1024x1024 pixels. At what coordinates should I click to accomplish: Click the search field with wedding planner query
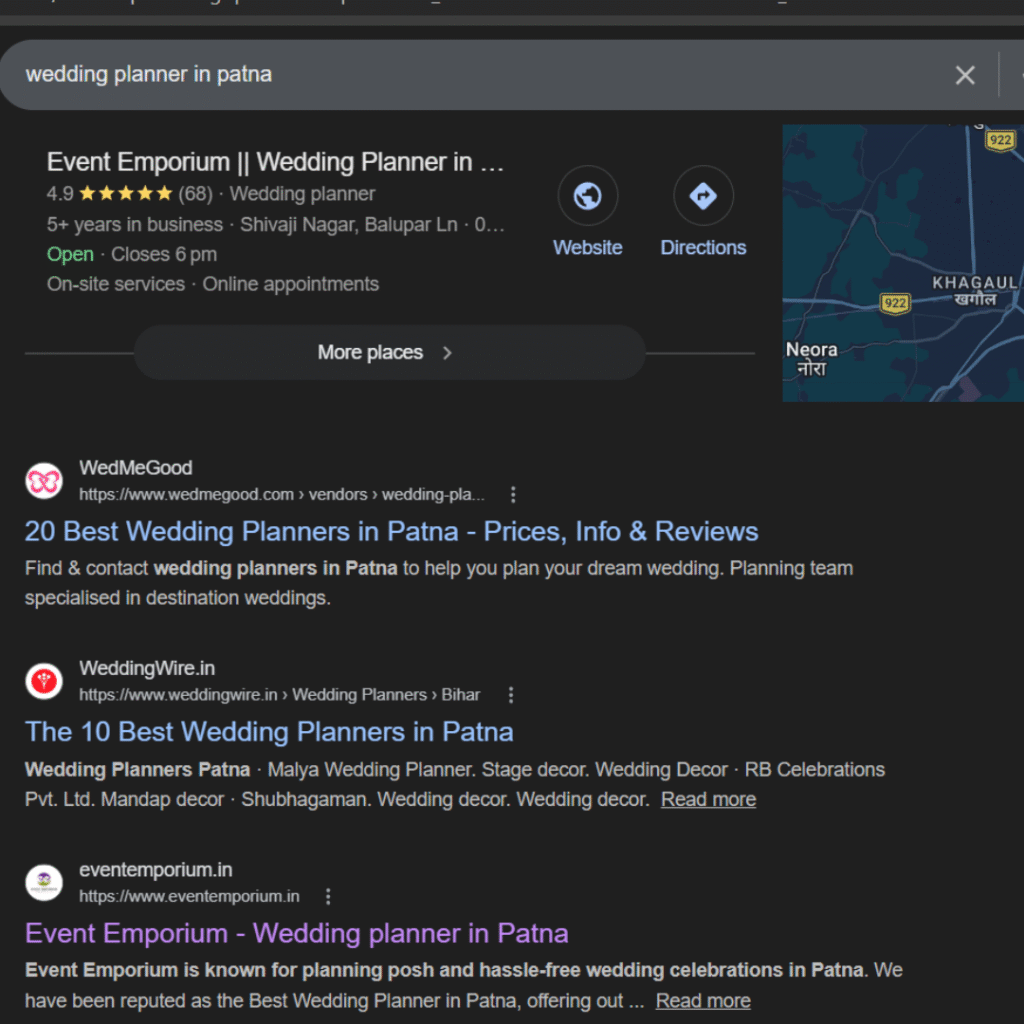coord(450,75)
